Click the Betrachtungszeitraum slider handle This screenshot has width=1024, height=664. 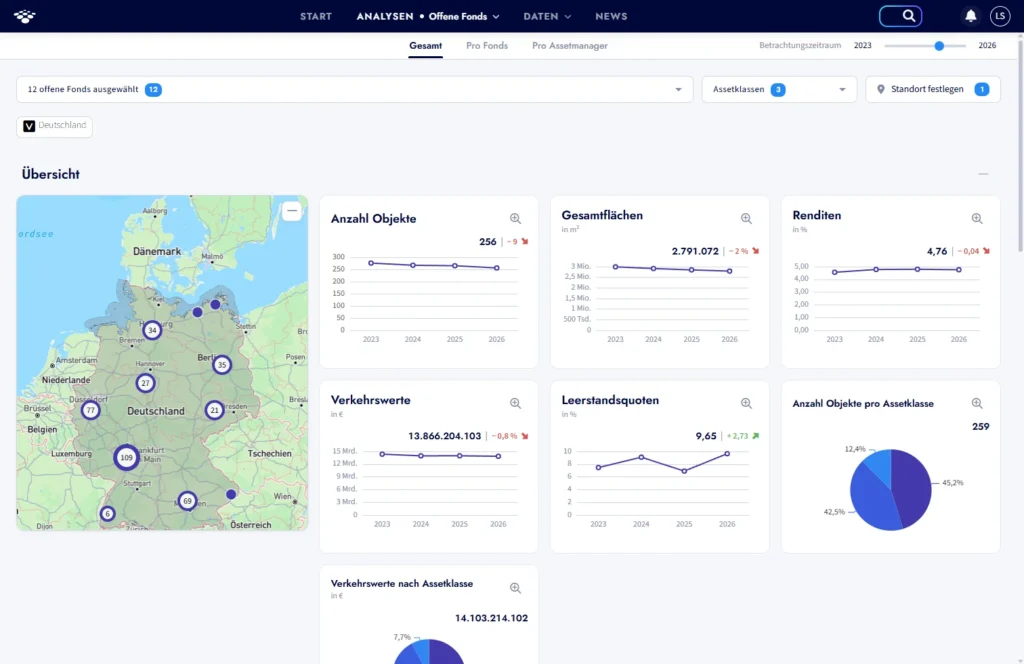pos(938,46)
